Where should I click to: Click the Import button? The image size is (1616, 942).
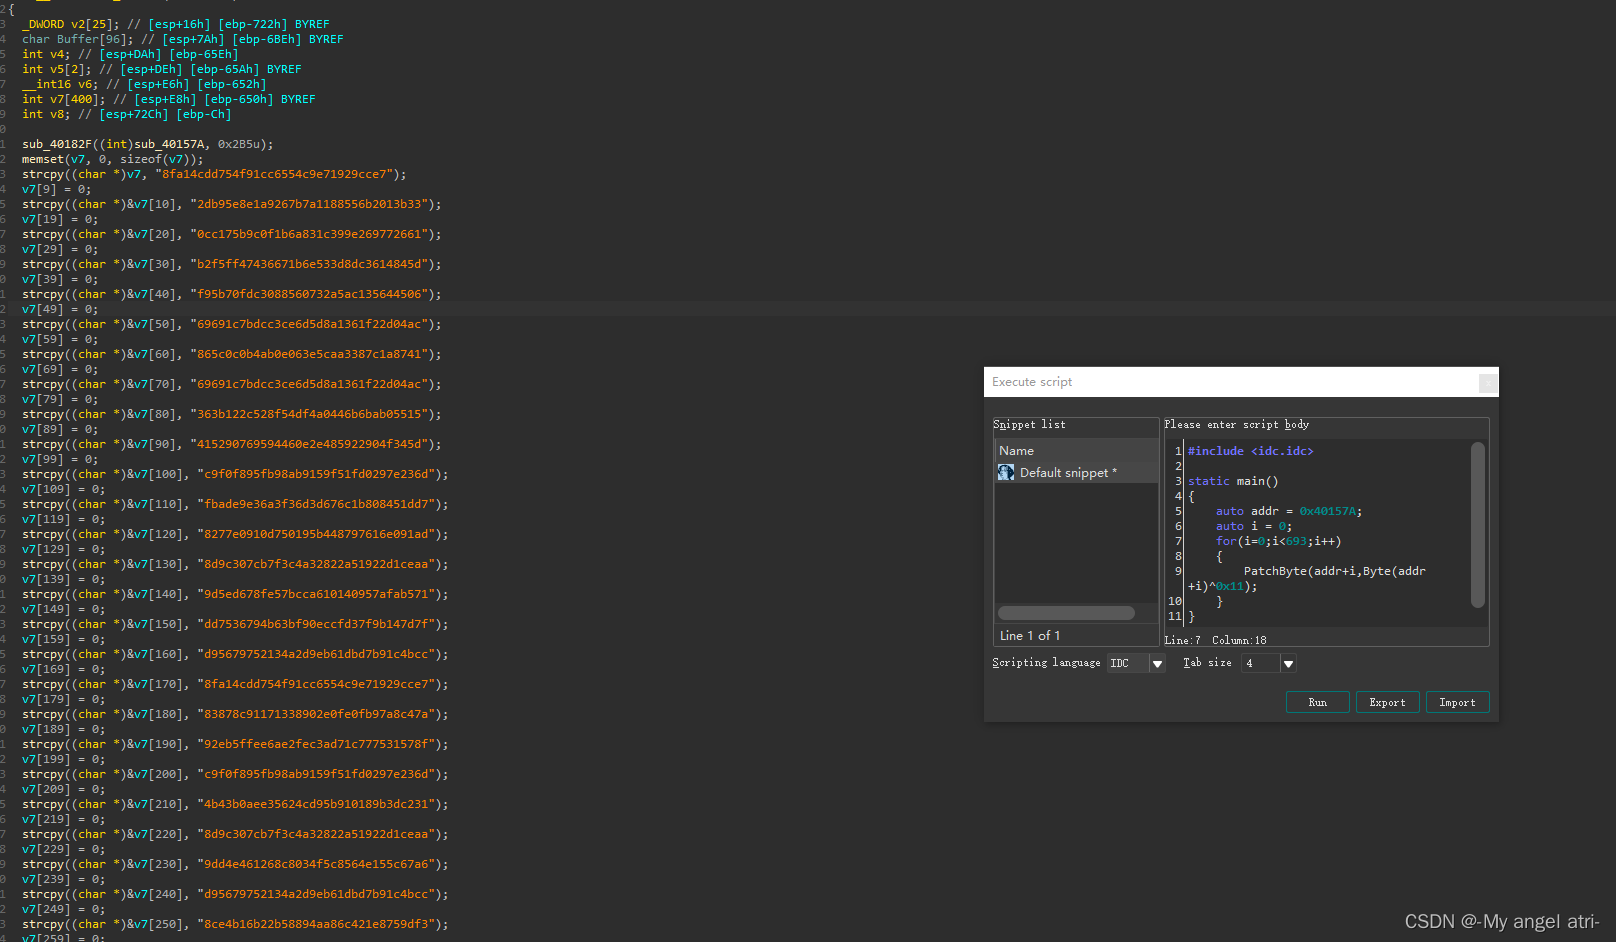1457,702
